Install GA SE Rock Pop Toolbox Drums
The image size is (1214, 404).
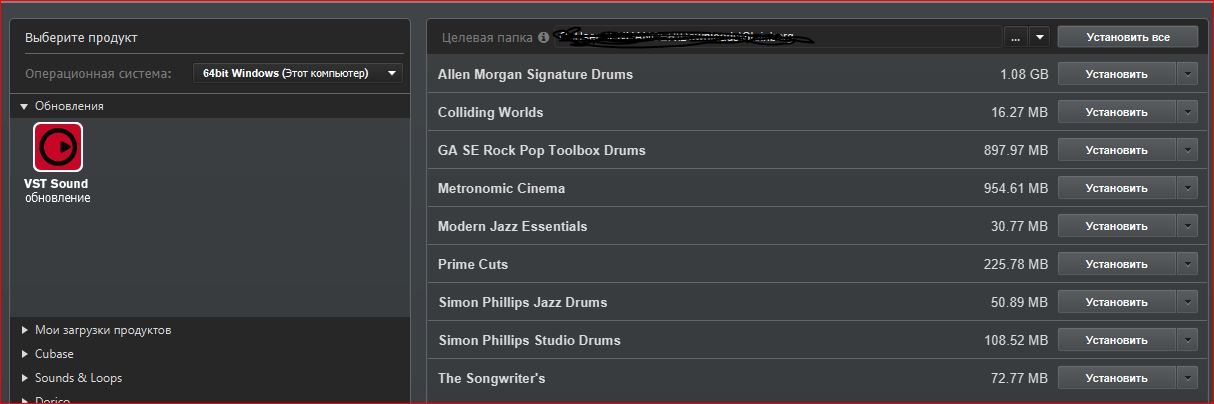pos(1117,150)
